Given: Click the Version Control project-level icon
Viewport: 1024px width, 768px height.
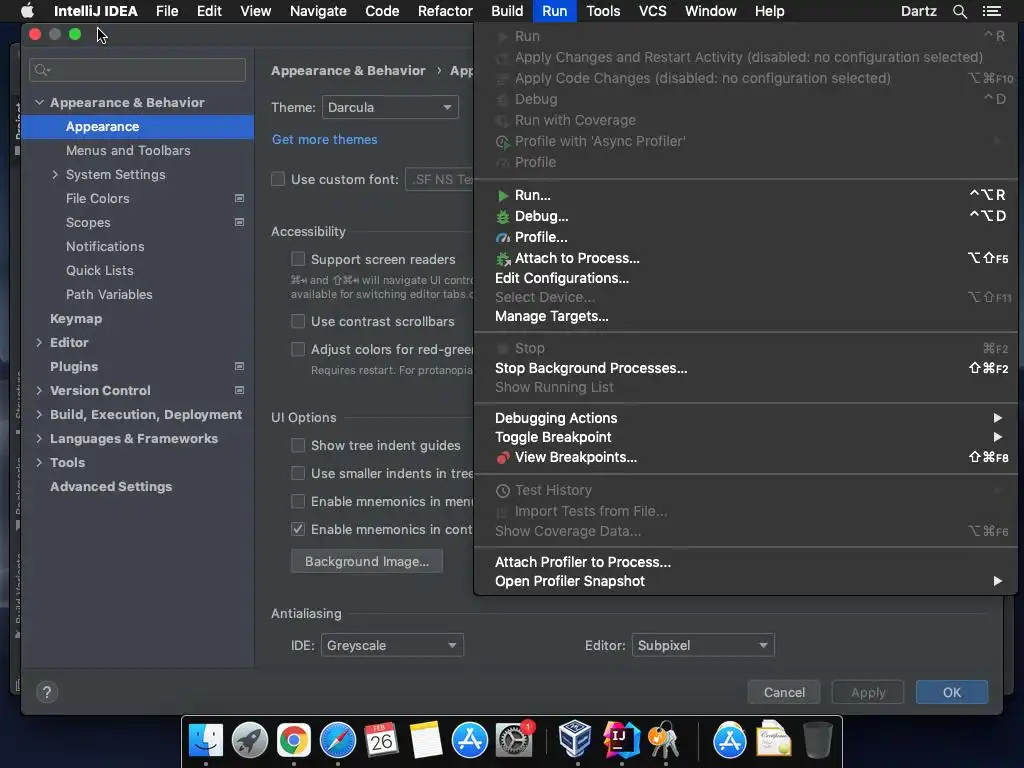Looking at the screenshot, I should pos(240,391).
